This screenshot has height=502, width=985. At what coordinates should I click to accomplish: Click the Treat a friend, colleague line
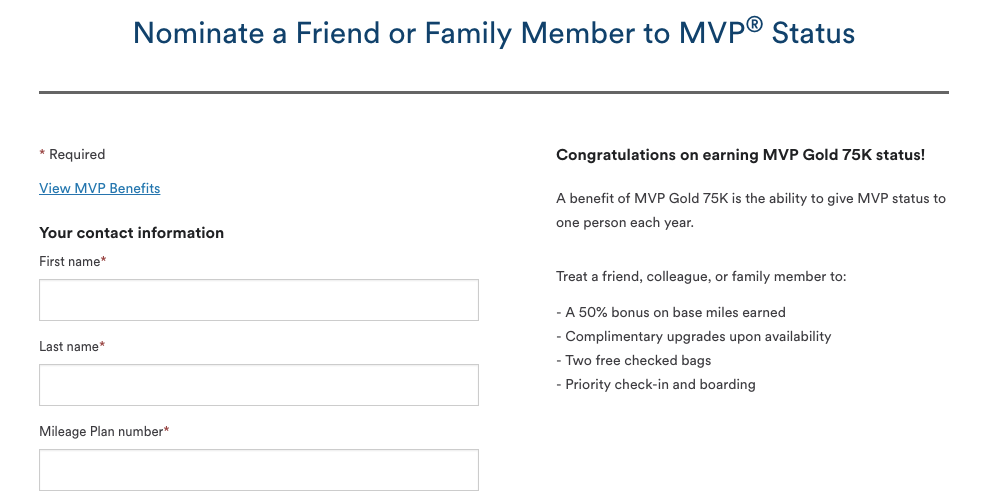click(701, 276)
